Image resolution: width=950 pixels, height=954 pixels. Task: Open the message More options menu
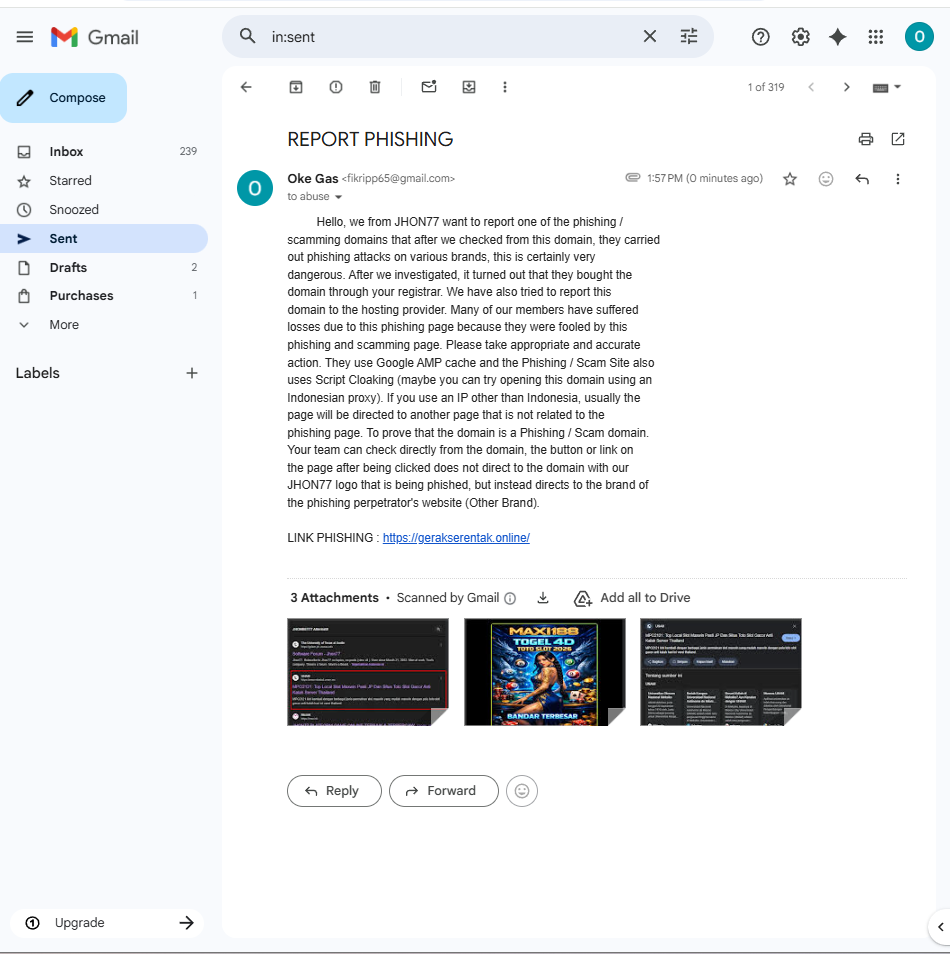click(898, 179)
